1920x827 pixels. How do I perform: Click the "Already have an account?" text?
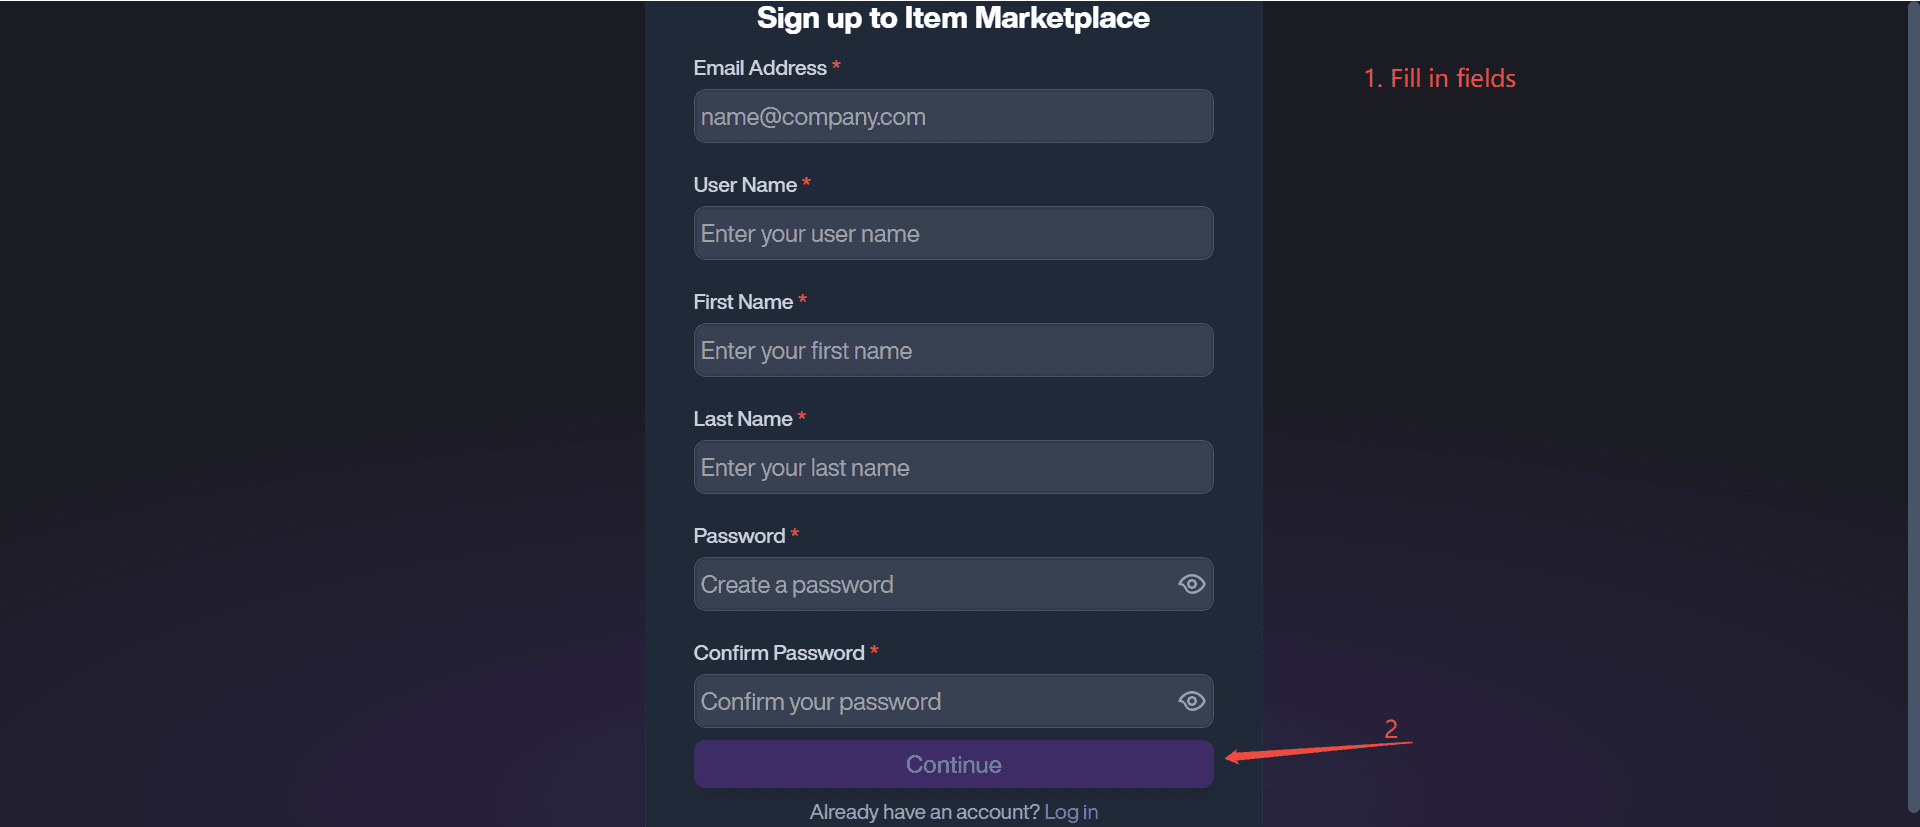pyautogui.click(x=924, y=812)
